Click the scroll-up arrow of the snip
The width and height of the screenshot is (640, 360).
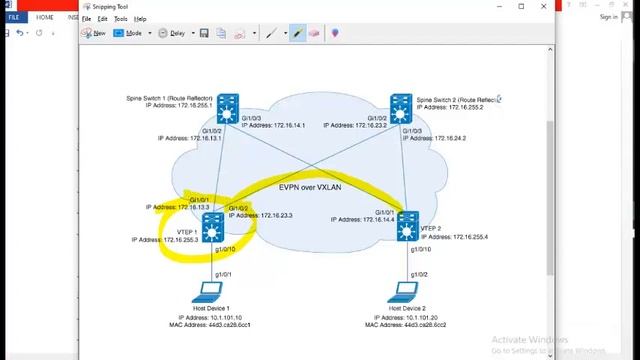(x=550, y=49)
